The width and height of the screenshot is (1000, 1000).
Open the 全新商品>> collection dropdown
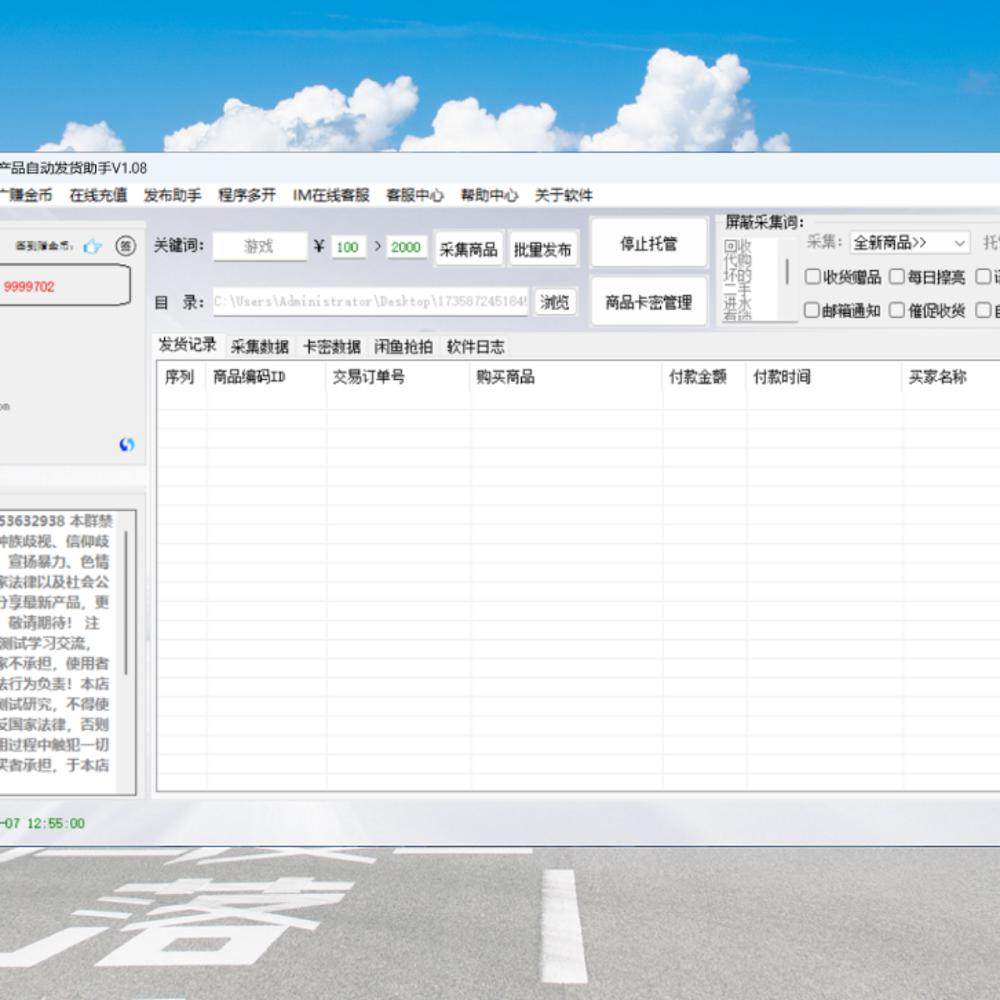point(909,242)
